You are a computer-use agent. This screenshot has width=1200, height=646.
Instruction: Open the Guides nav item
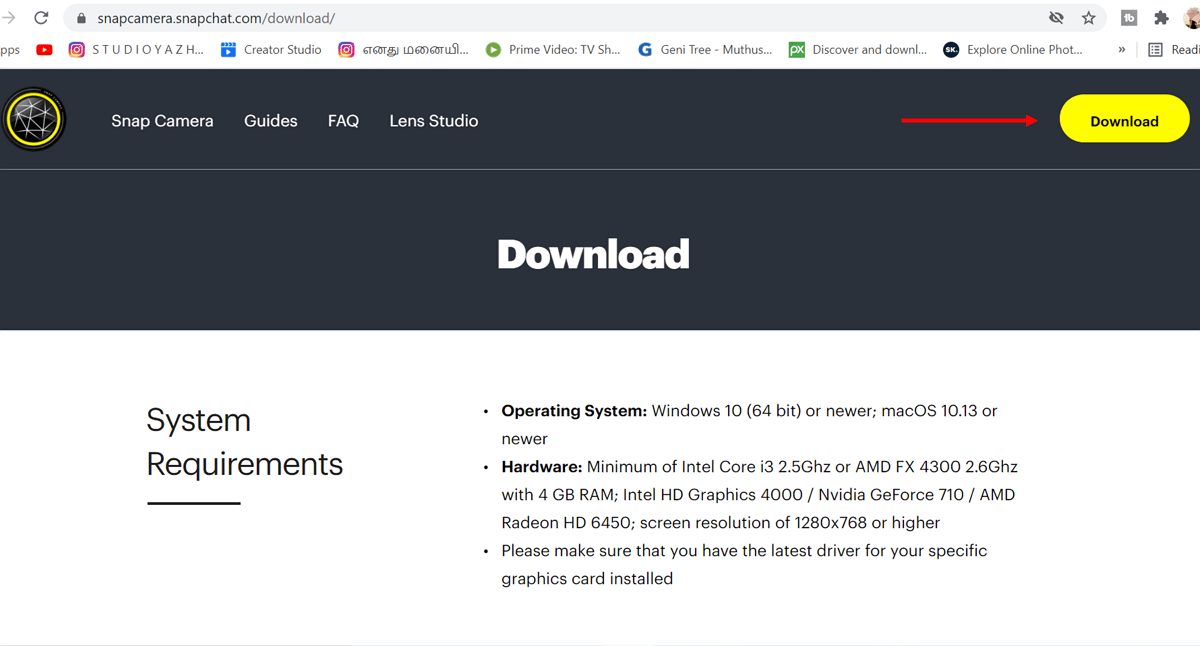coord(271,121)
